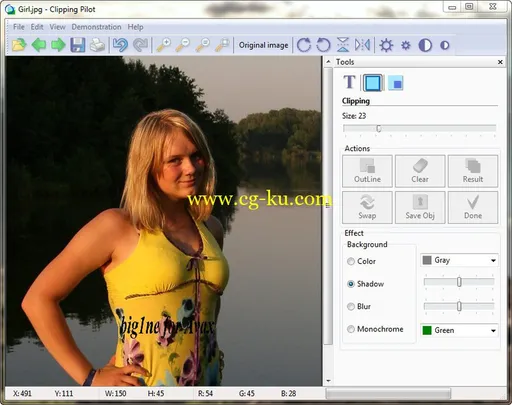Click the W:150 status bar value

(116, 394)
